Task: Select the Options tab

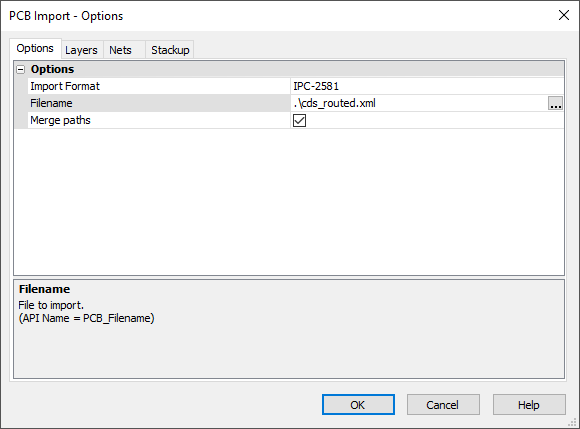Action: (x=35, y=48)
